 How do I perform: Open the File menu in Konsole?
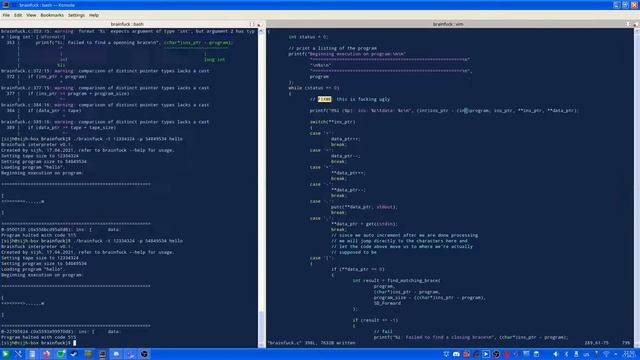6,15
